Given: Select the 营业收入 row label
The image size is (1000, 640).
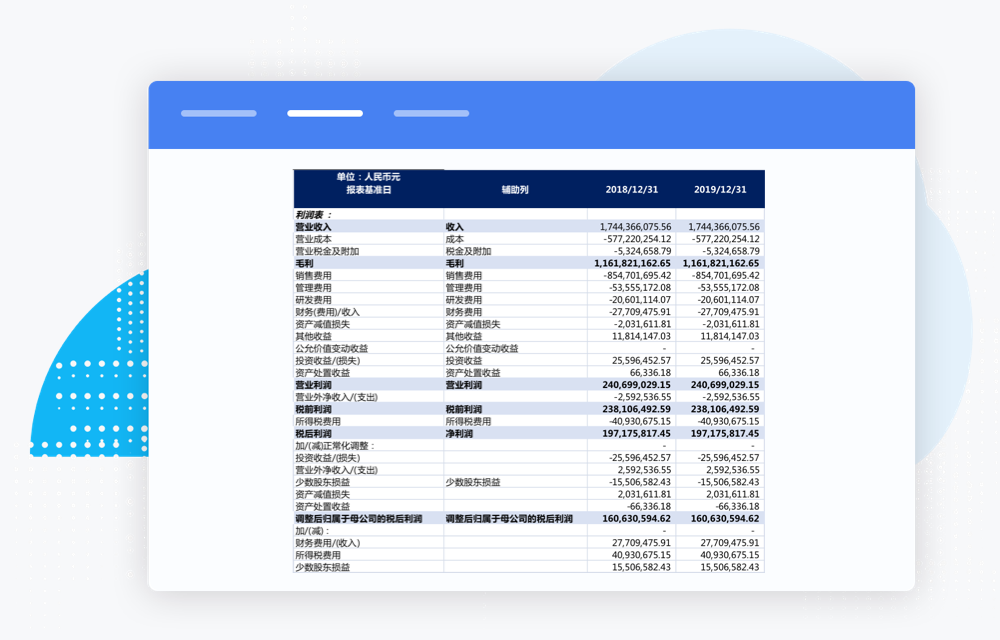Looking at the screenshot, I should (313, 227).
